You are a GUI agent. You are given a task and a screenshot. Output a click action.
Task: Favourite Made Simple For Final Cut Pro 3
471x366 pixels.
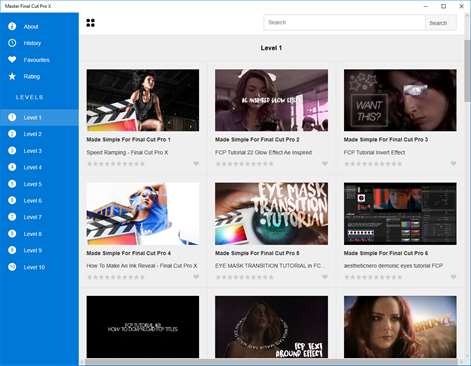point(453,164)
